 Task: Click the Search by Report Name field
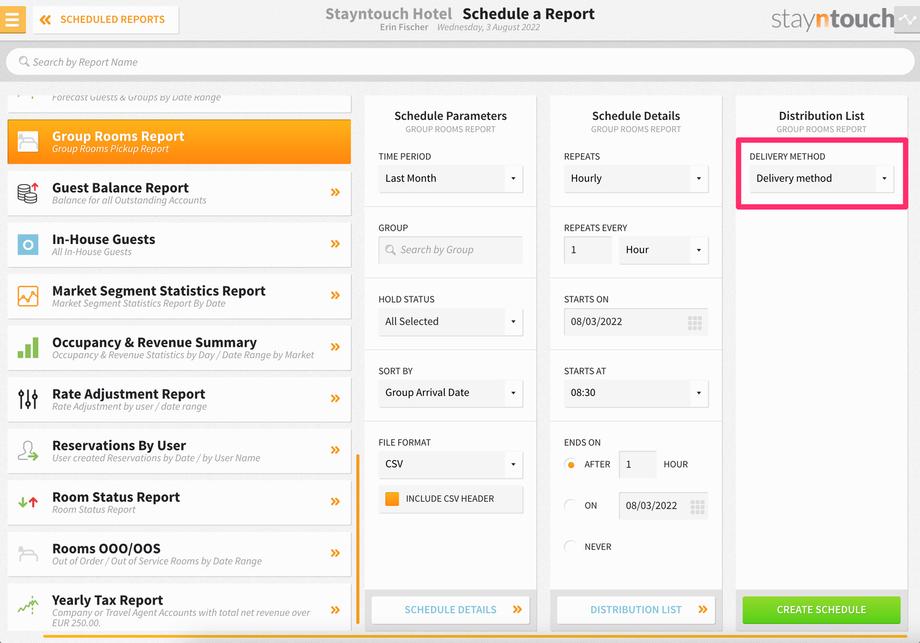point(460,62)
